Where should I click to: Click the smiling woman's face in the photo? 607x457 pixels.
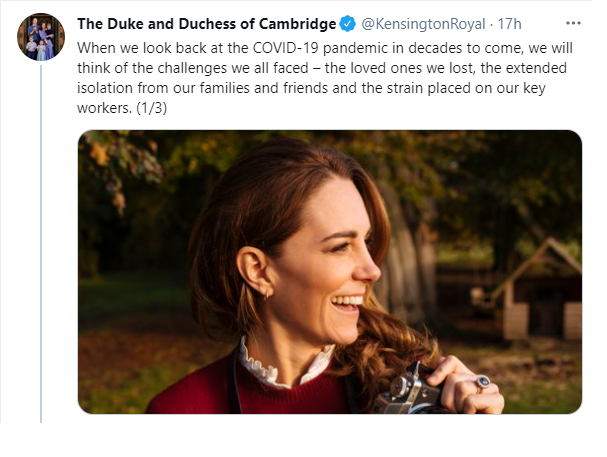pyautogui.click(x=335, y=260)
